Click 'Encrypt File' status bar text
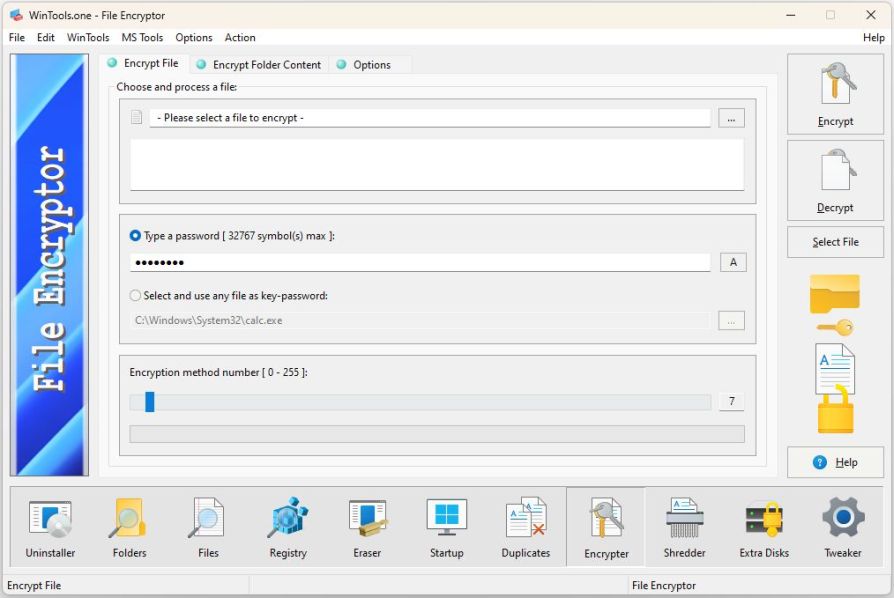The width and height of the screenshot is (894, 598). 34,585
